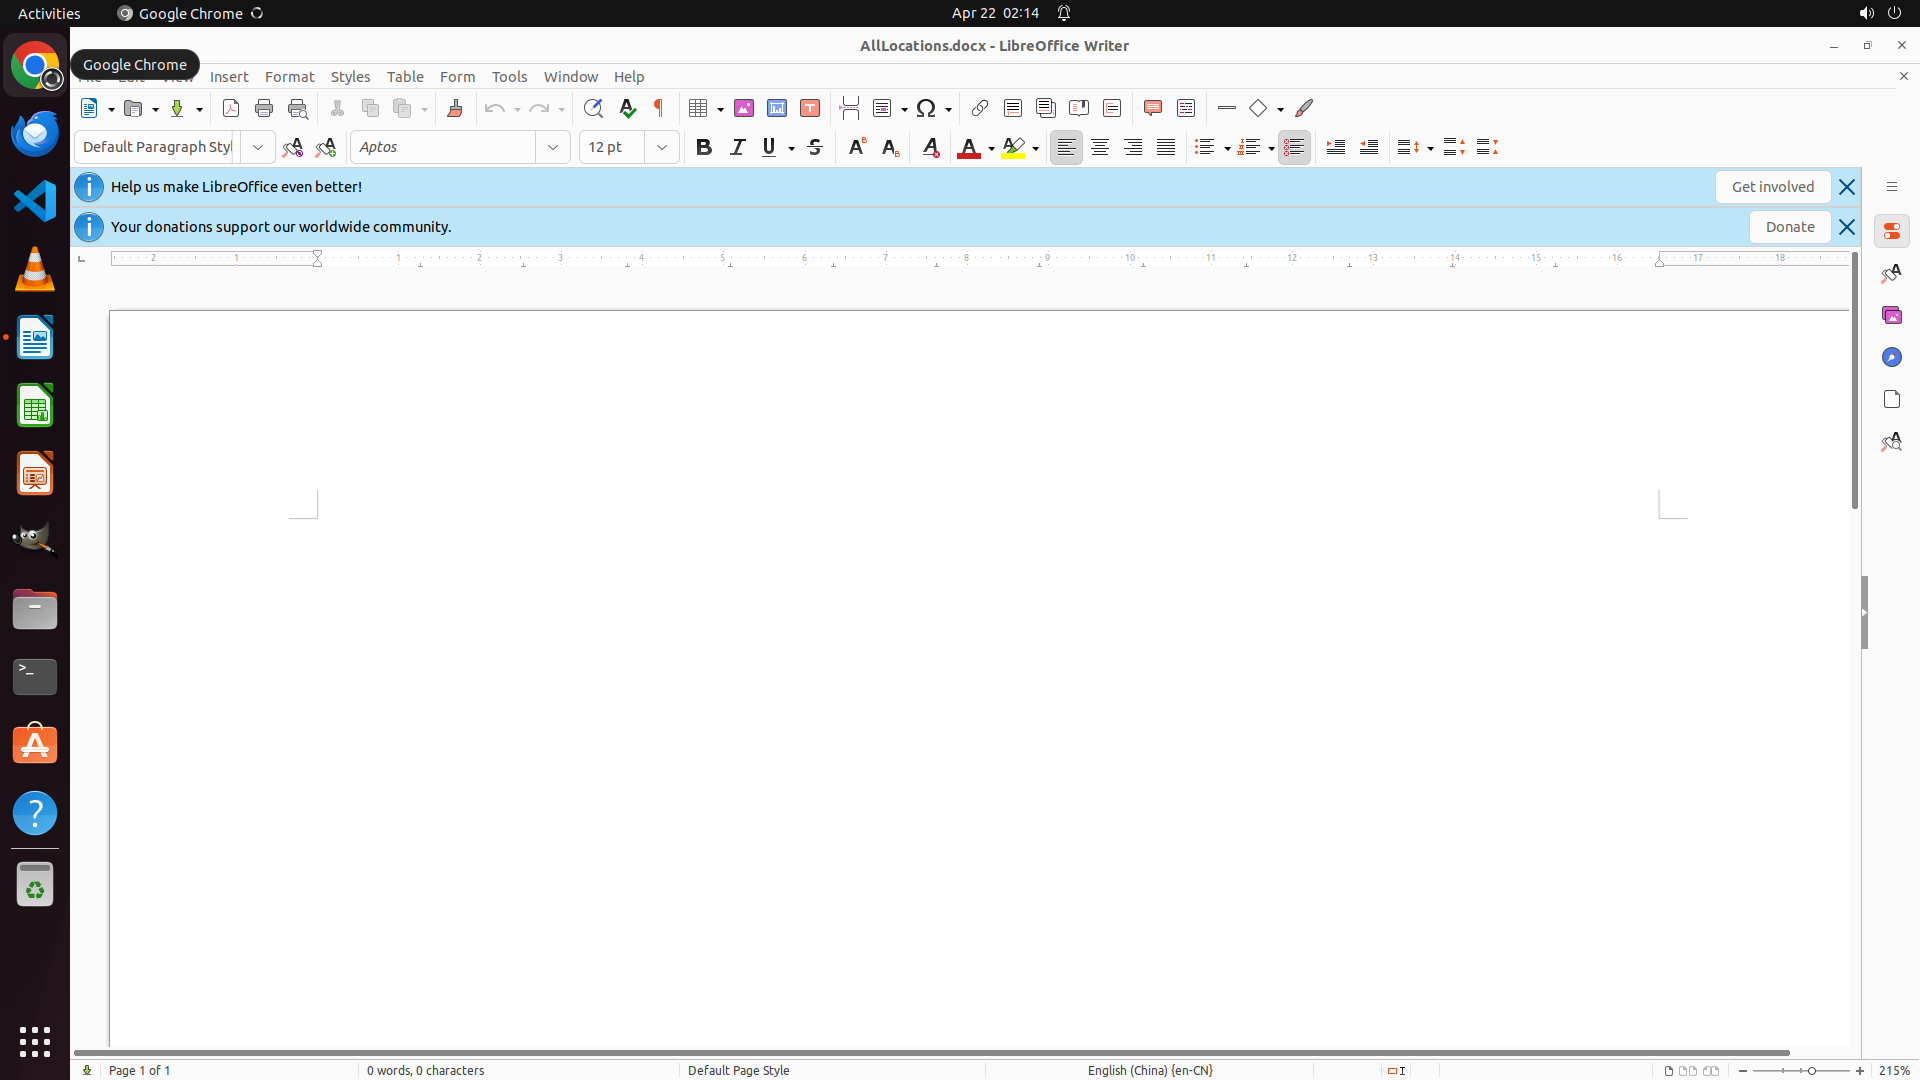
Task: Insert a hyperlink using the link icon
Action: click(x=980, y=108)
